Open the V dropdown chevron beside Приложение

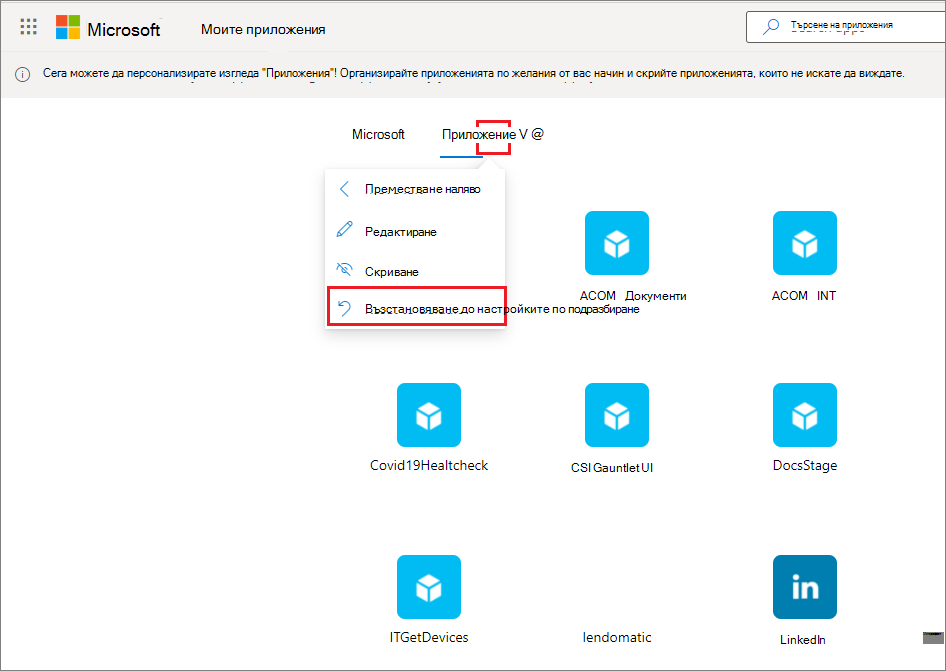pos(523,134)
